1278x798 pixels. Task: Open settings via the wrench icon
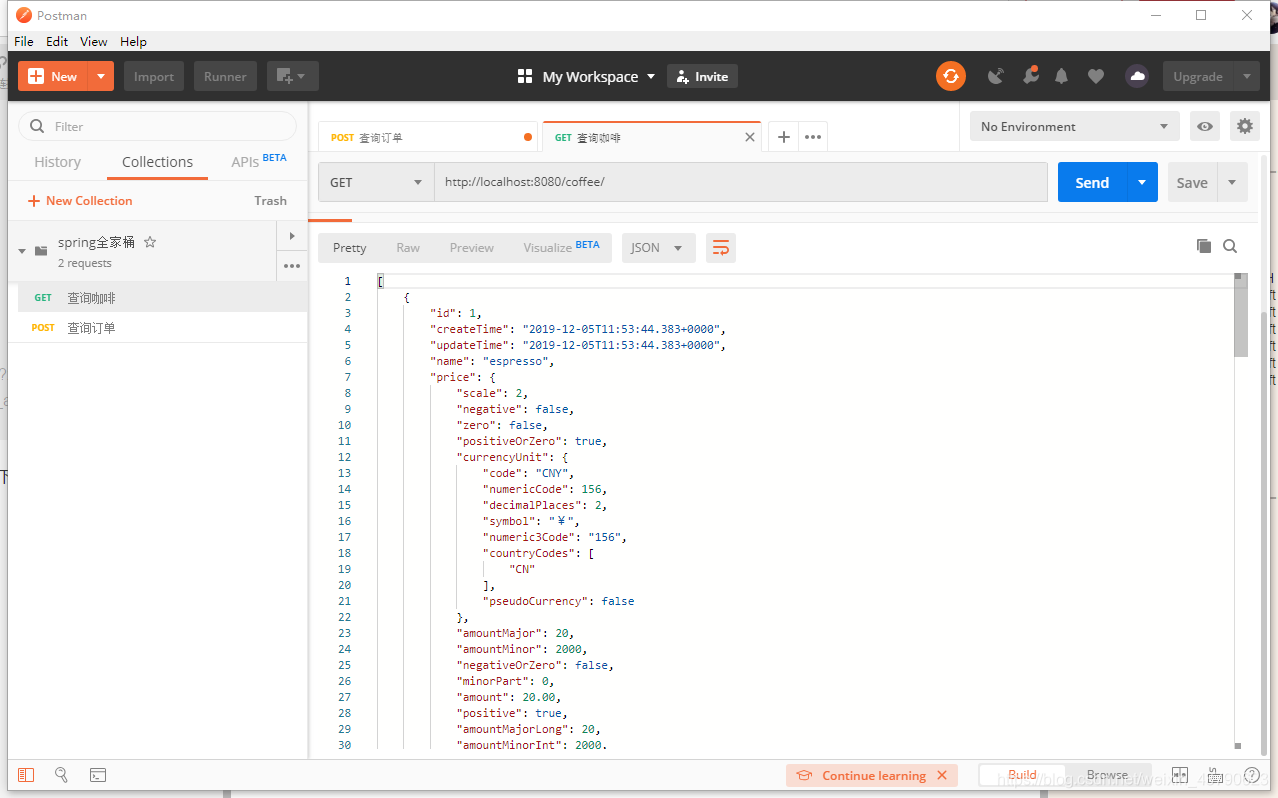(x=1030, y=76)
